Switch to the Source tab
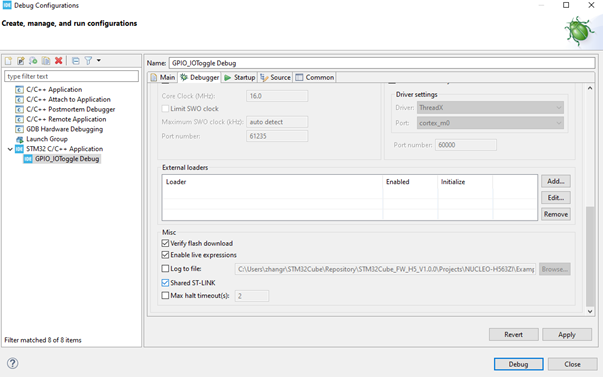Viewport: 603px width, 377px height. tap(275, 77)
